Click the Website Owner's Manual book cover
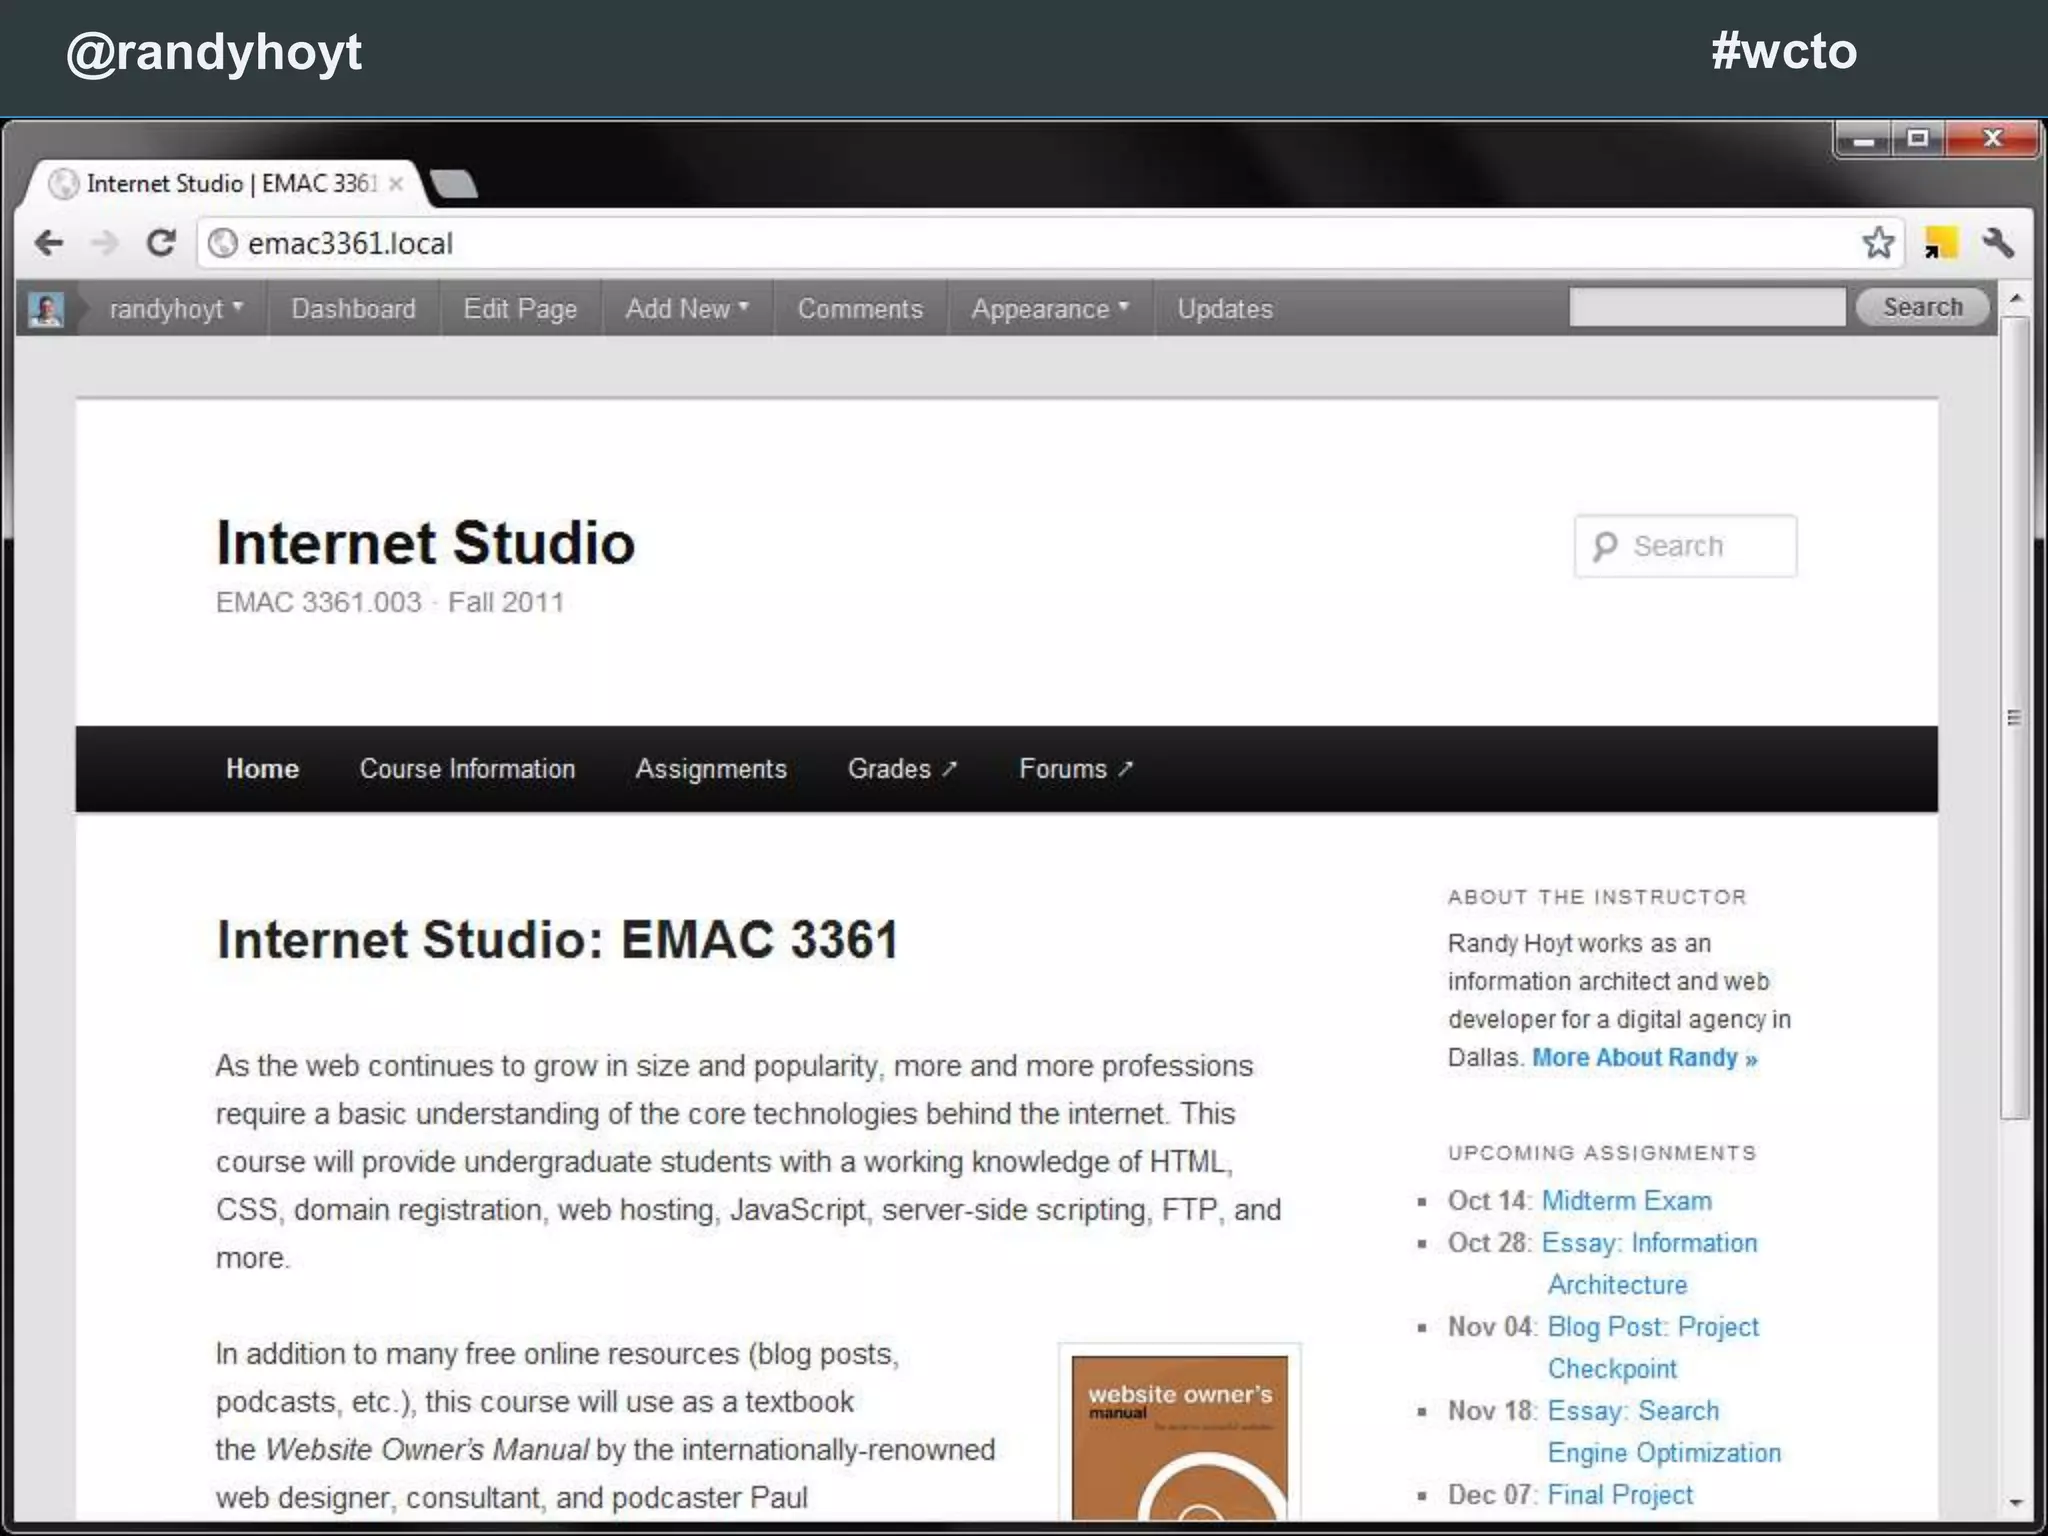Screen dimensions: 2048x1536 tap(1179, 1436)
